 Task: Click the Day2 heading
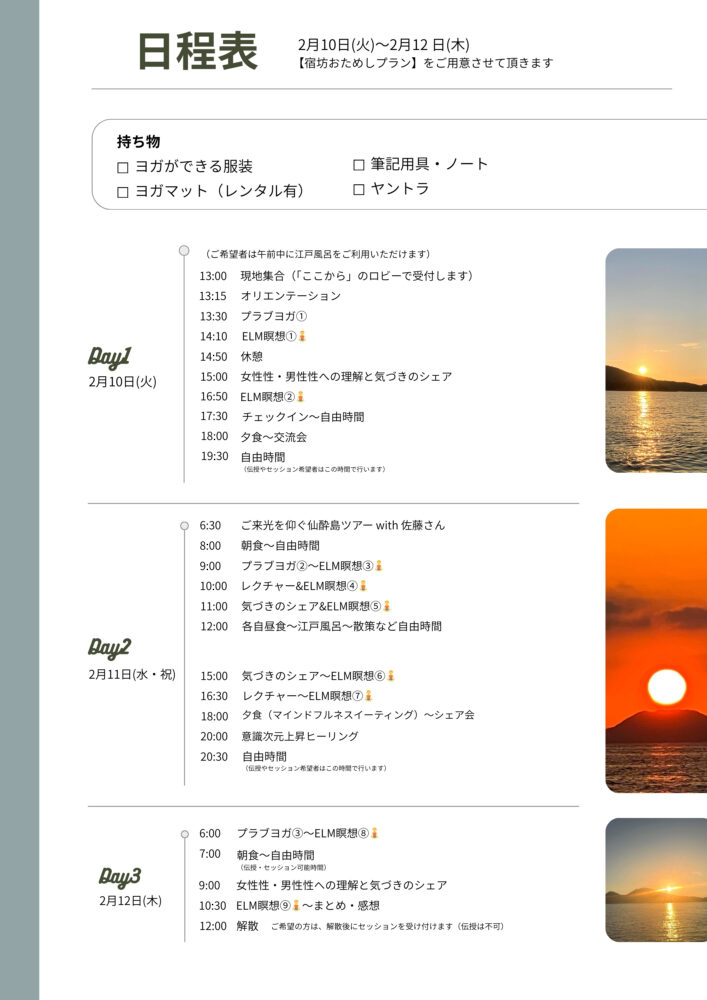110,648
